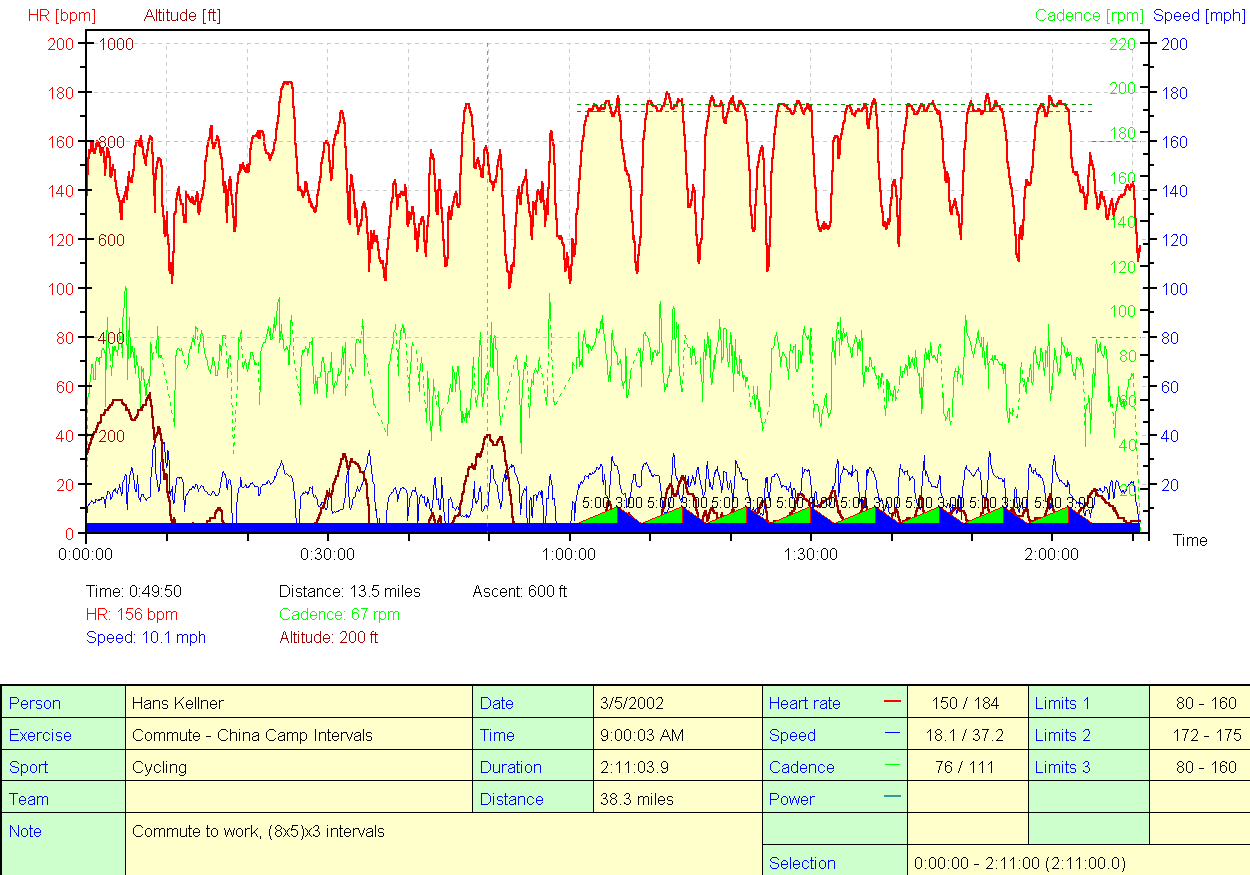
Task: Click the red Heart rate line swatch
Action: (893, 702)
